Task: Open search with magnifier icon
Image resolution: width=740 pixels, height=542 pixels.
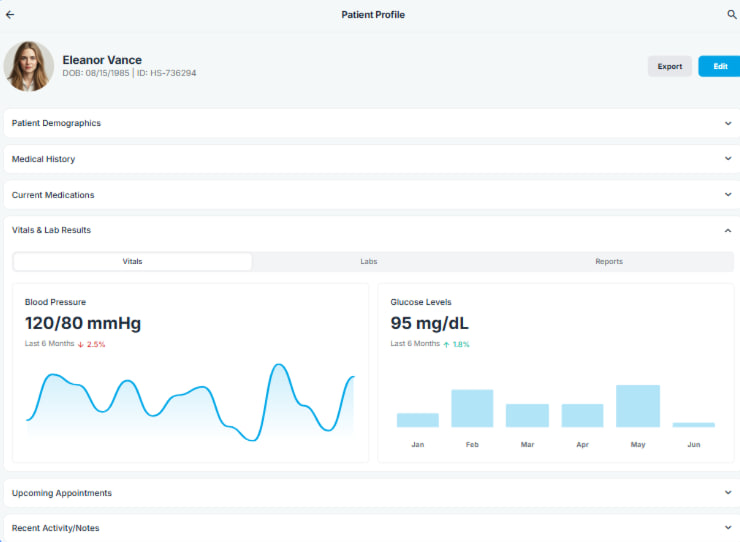Action: pos(732,15)
